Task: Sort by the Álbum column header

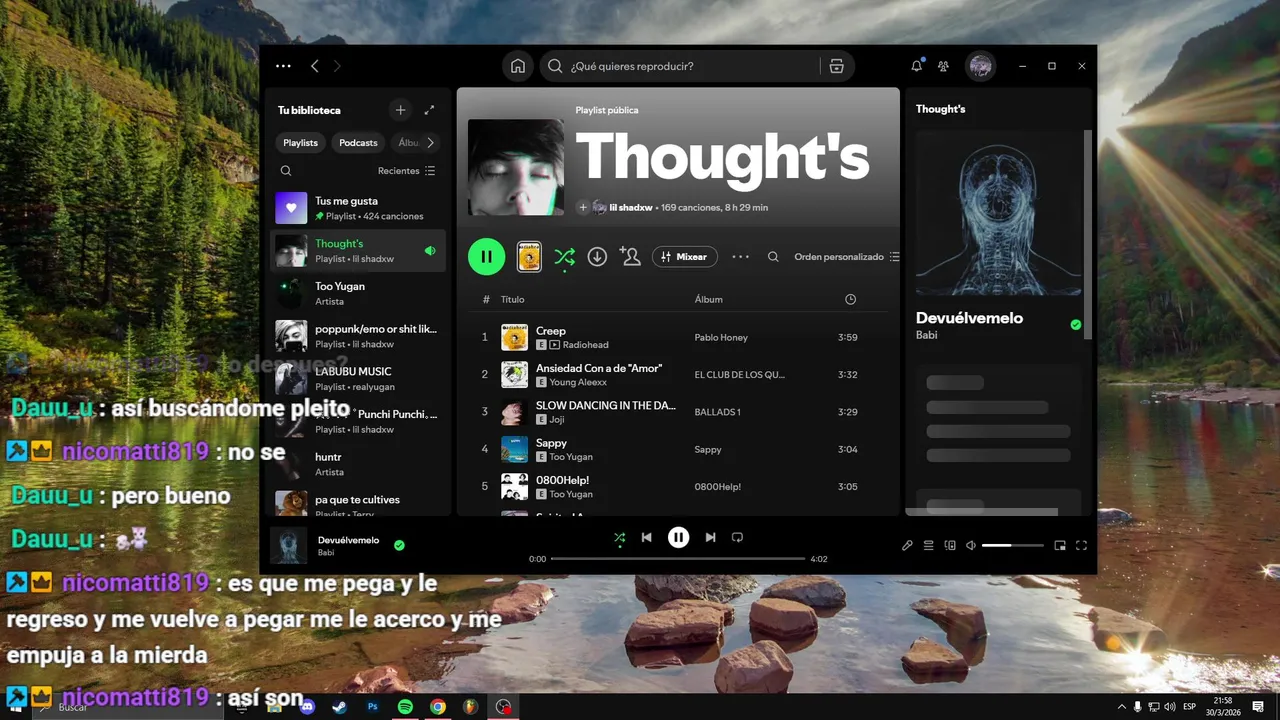Action: (x=709, y=299)
